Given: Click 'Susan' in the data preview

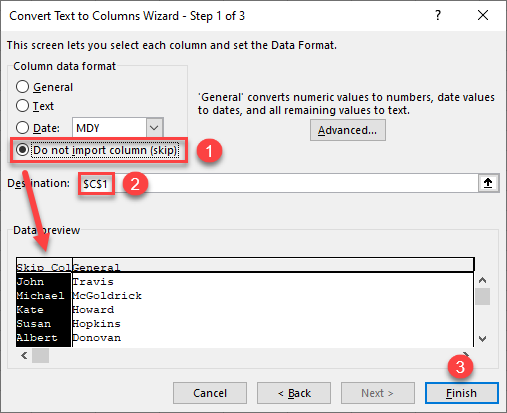Looking at the screenshot, I should [34, 324].
